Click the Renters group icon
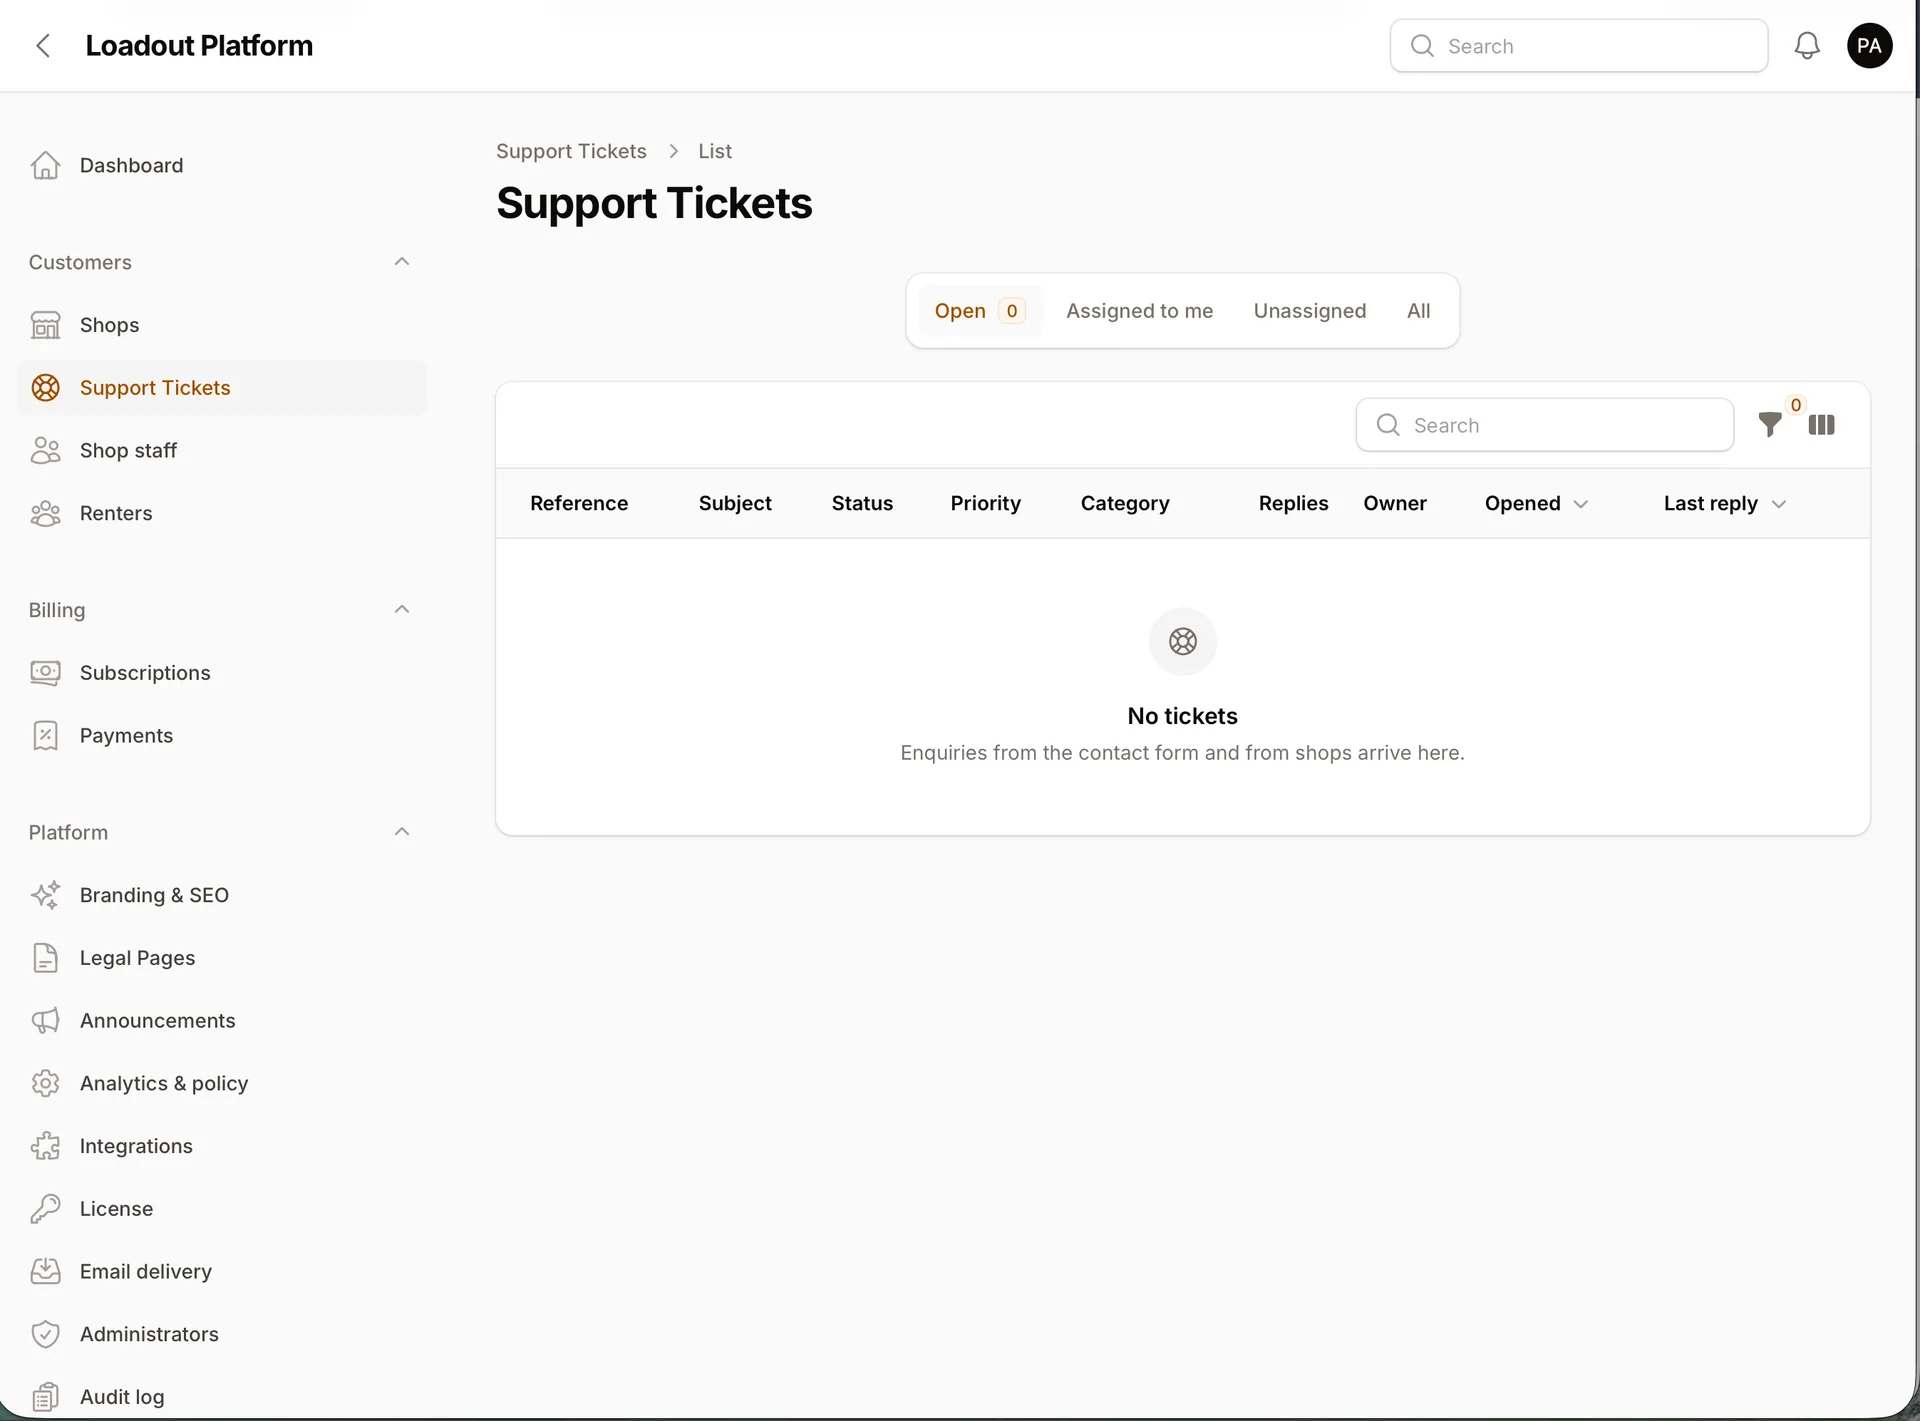 click(x=45, y=513)
